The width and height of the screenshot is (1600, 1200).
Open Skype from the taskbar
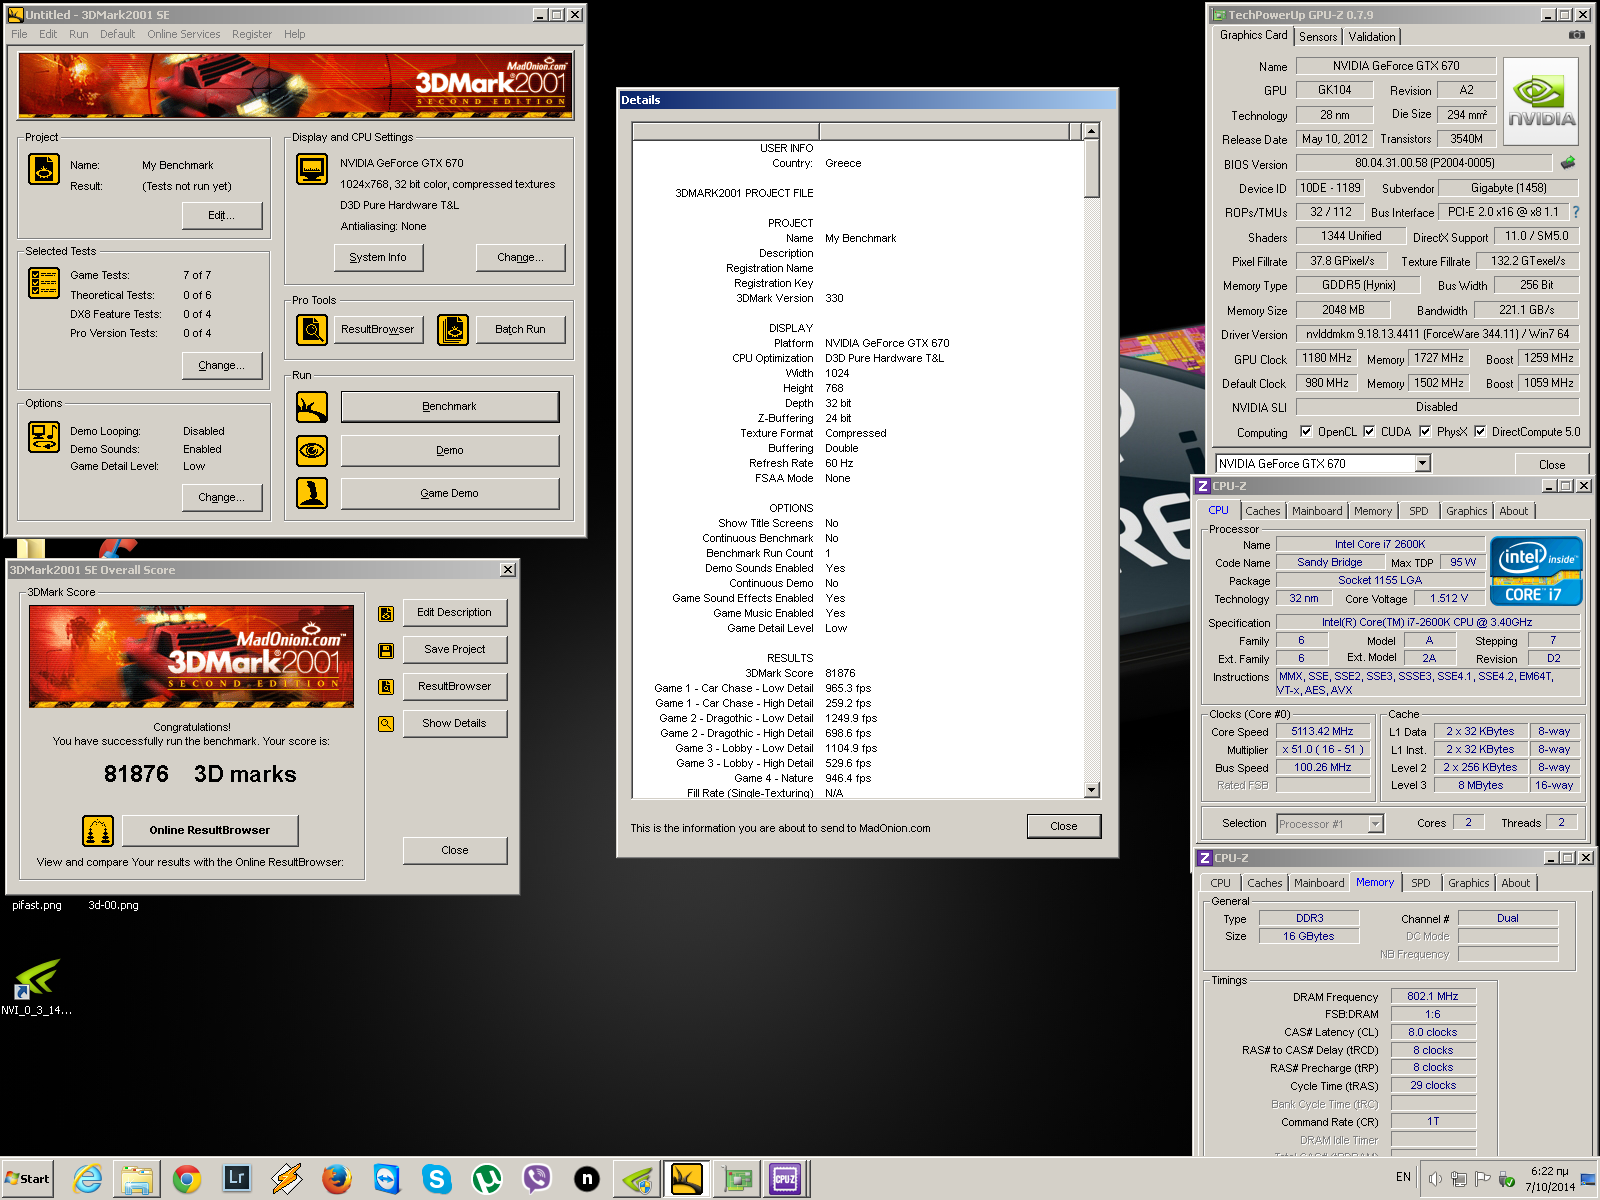(x=437, y=1180)
